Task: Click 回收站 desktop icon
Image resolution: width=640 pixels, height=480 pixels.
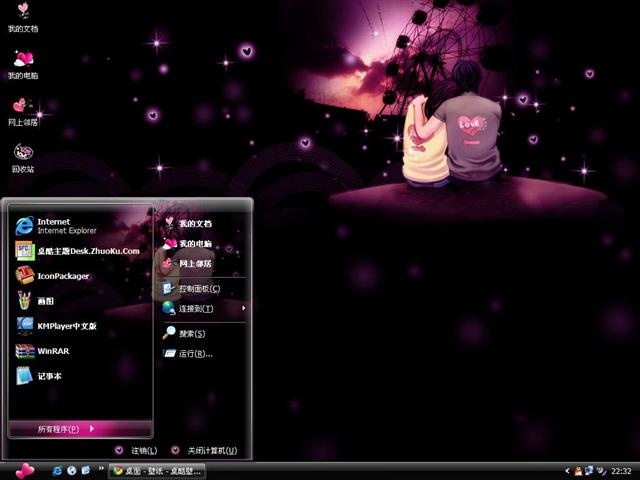Action: (x=23, y=158)
